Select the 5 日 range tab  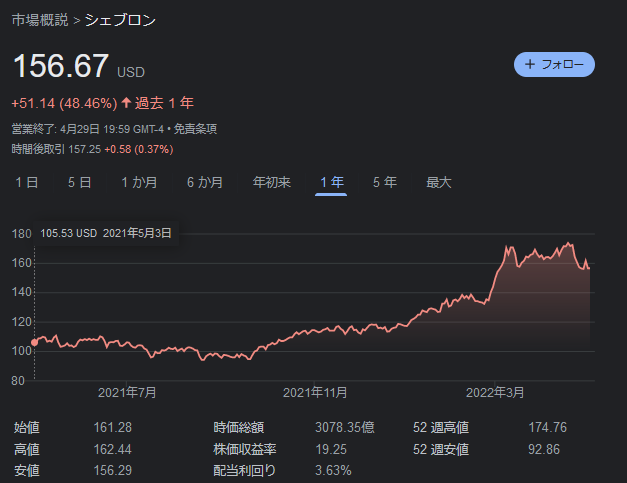point(80,183)
